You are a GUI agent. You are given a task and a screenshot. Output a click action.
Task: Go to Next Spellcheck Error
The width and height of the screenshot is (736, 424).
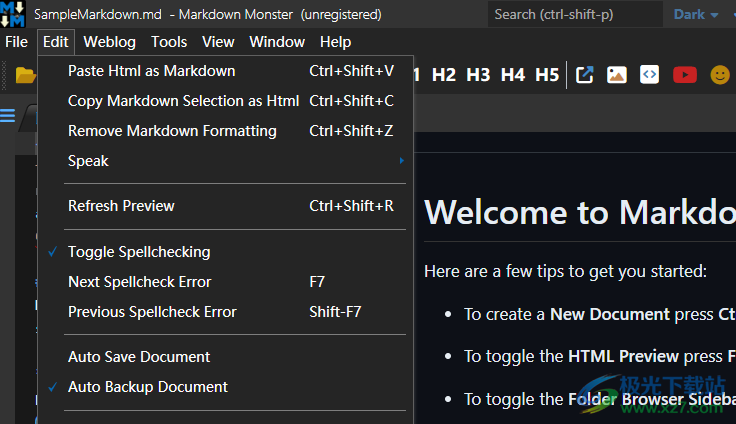click(226, 282)
